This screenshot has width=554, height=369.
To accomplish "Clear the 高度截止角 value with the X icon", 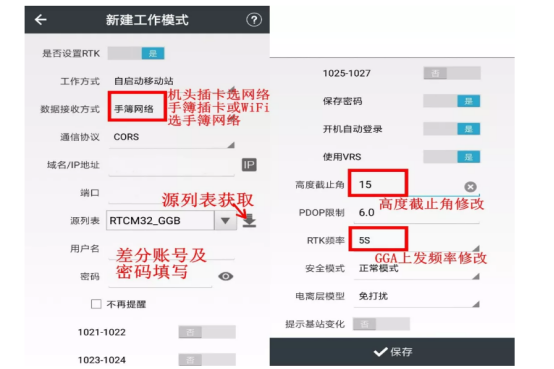I will 470,187.
